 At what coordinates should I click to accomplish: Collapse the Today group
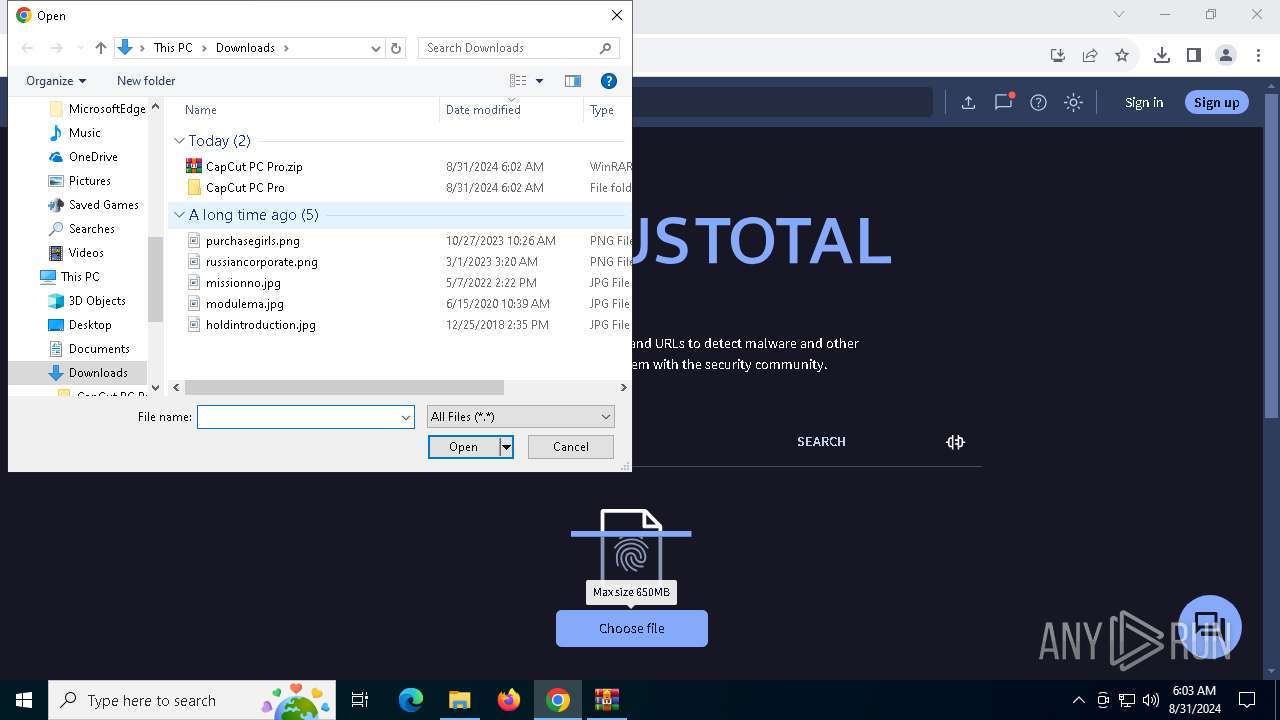coord(179,141)
